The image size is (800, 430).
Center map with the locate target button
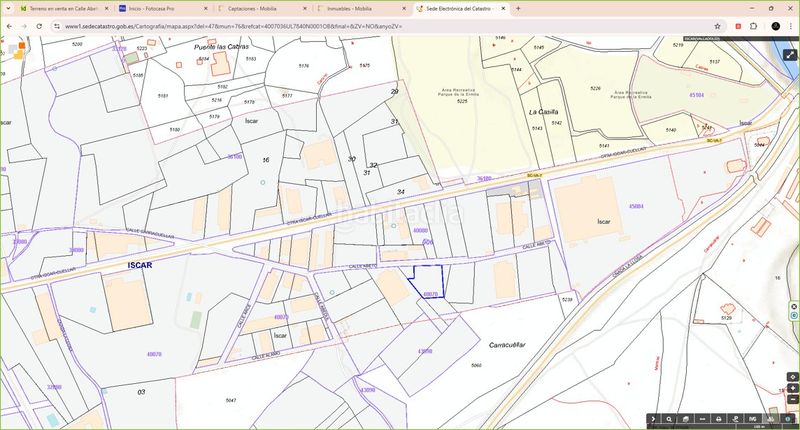(792, 377)
